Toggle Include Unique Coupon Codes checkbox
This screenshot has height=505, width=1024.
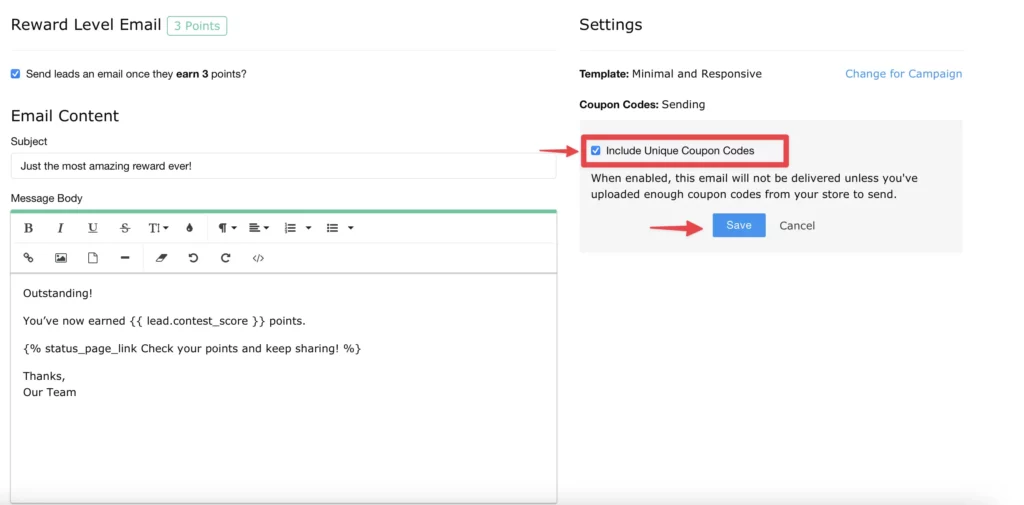596,151
